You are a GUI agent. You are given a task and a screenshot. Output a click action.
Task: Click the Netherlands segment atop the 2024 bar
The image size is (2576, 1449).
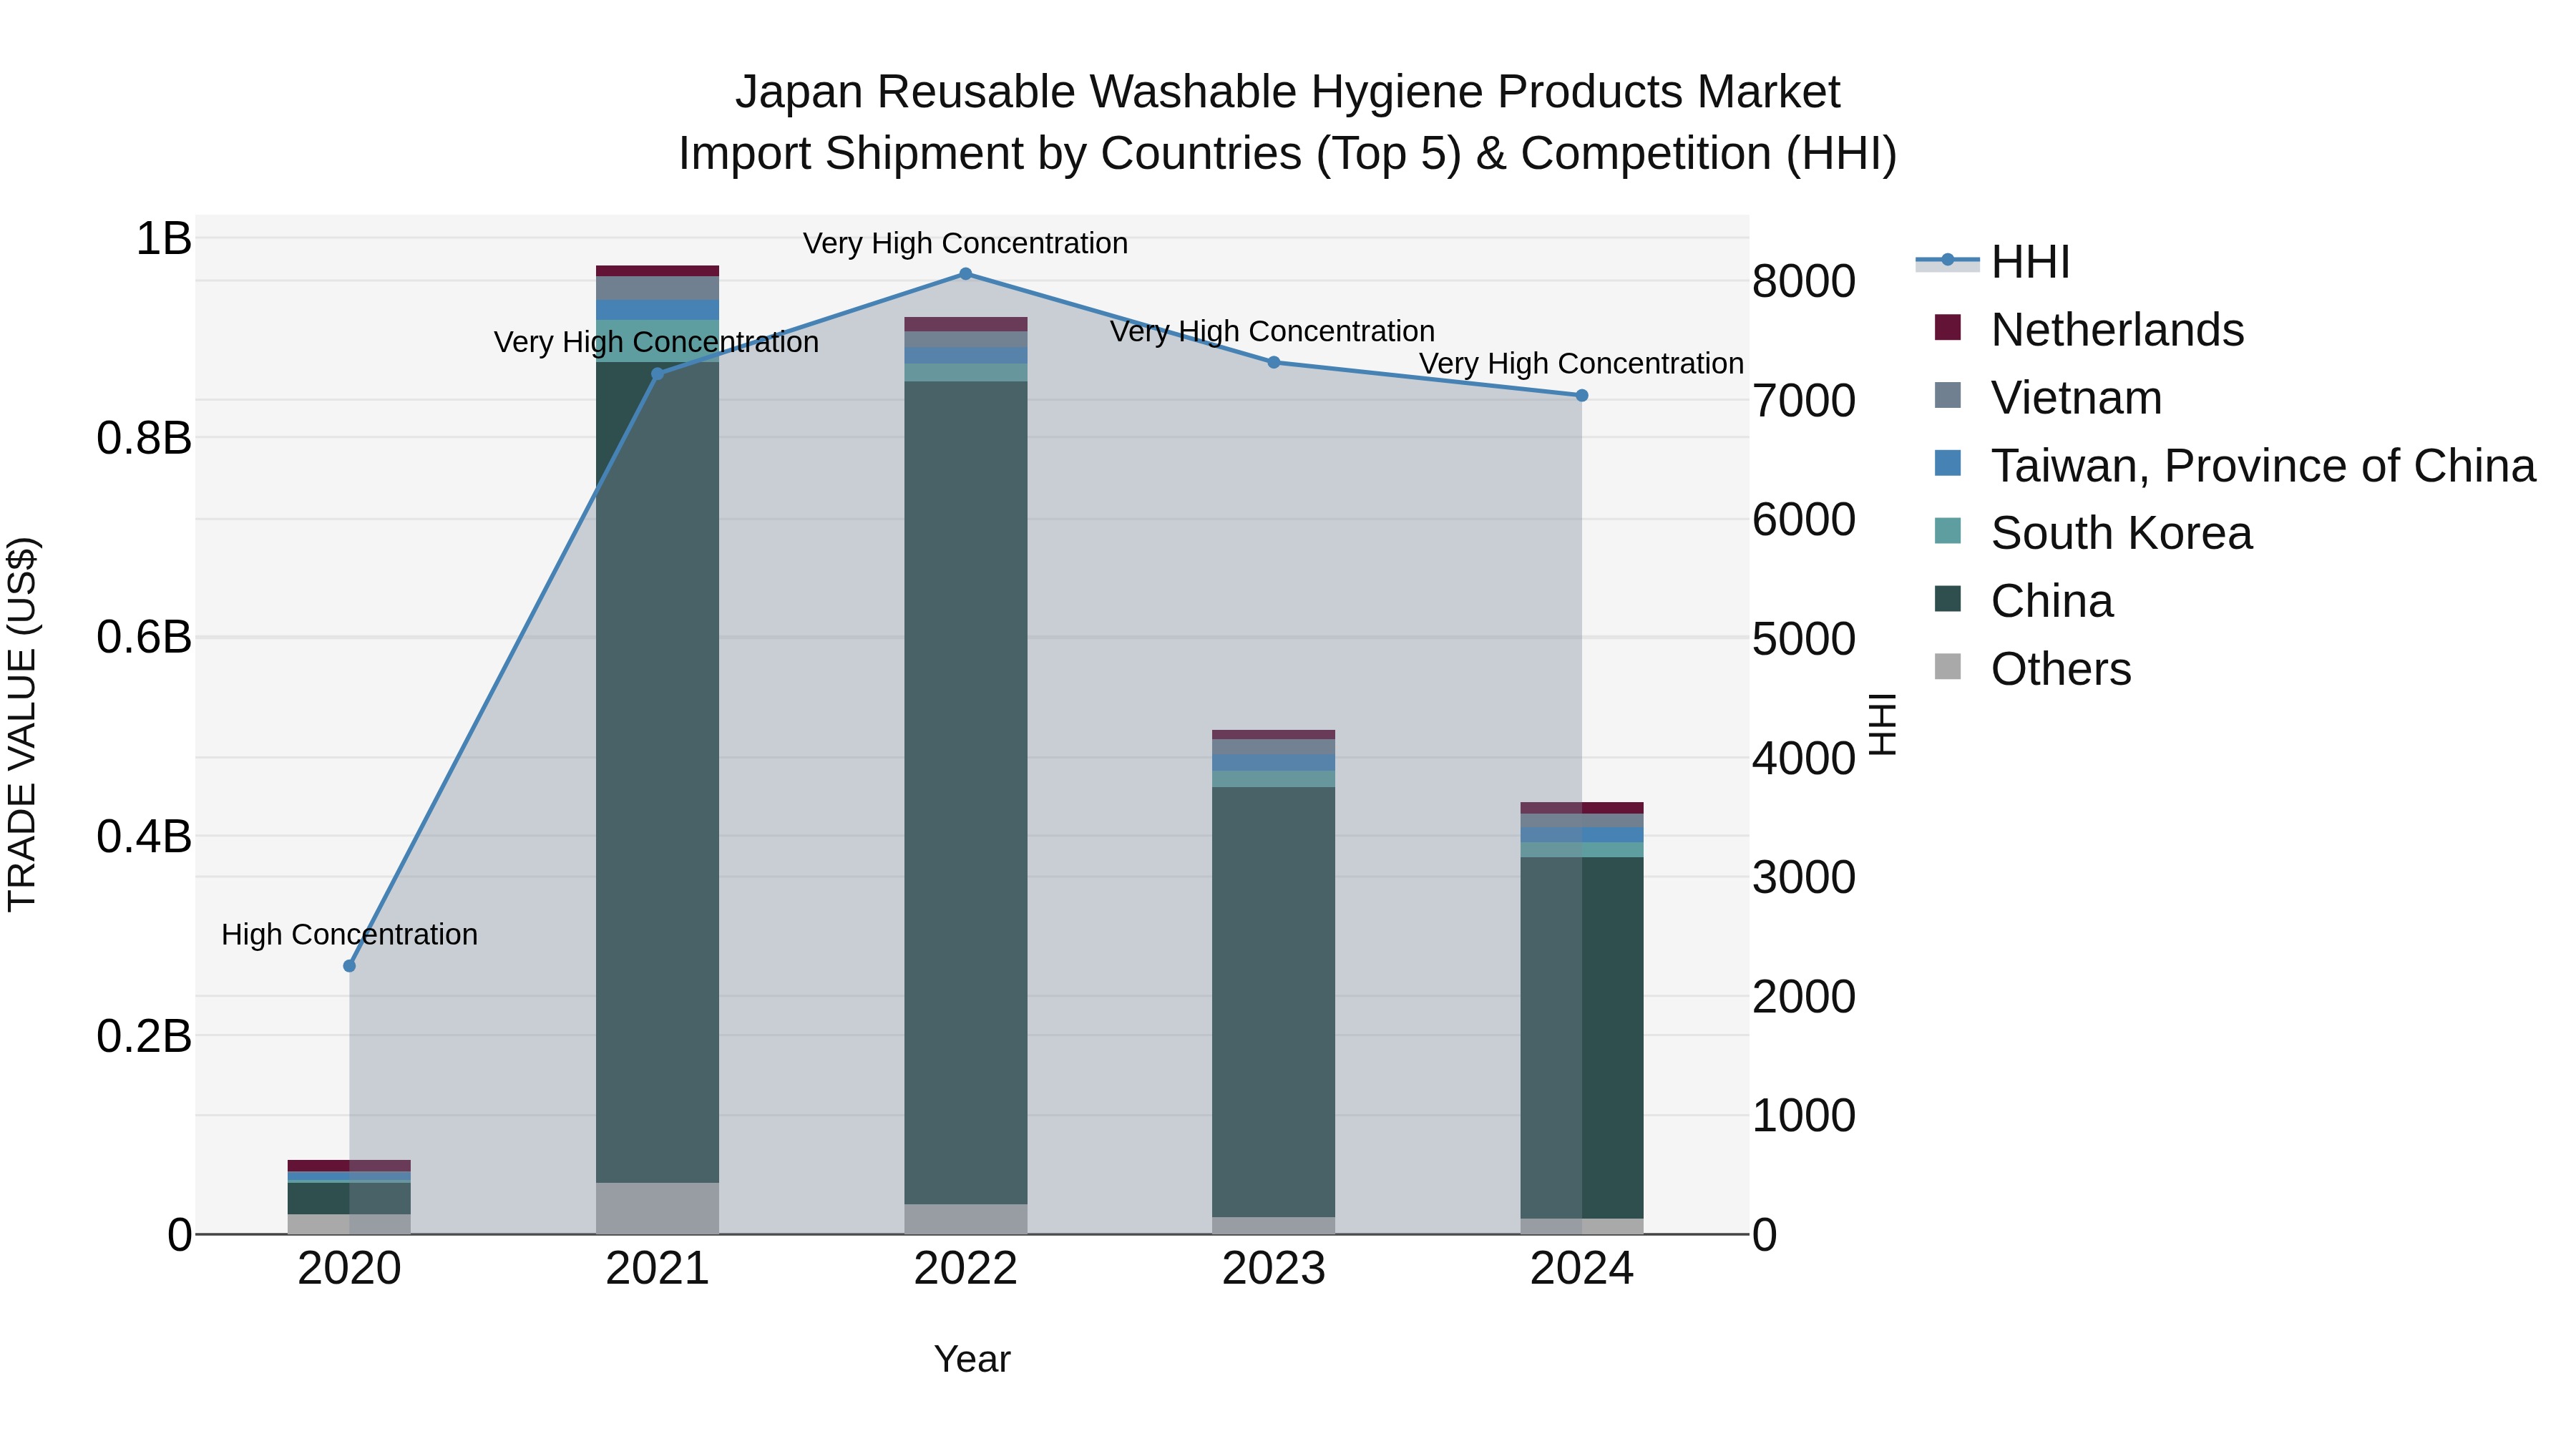click(x=1582, y=808)
